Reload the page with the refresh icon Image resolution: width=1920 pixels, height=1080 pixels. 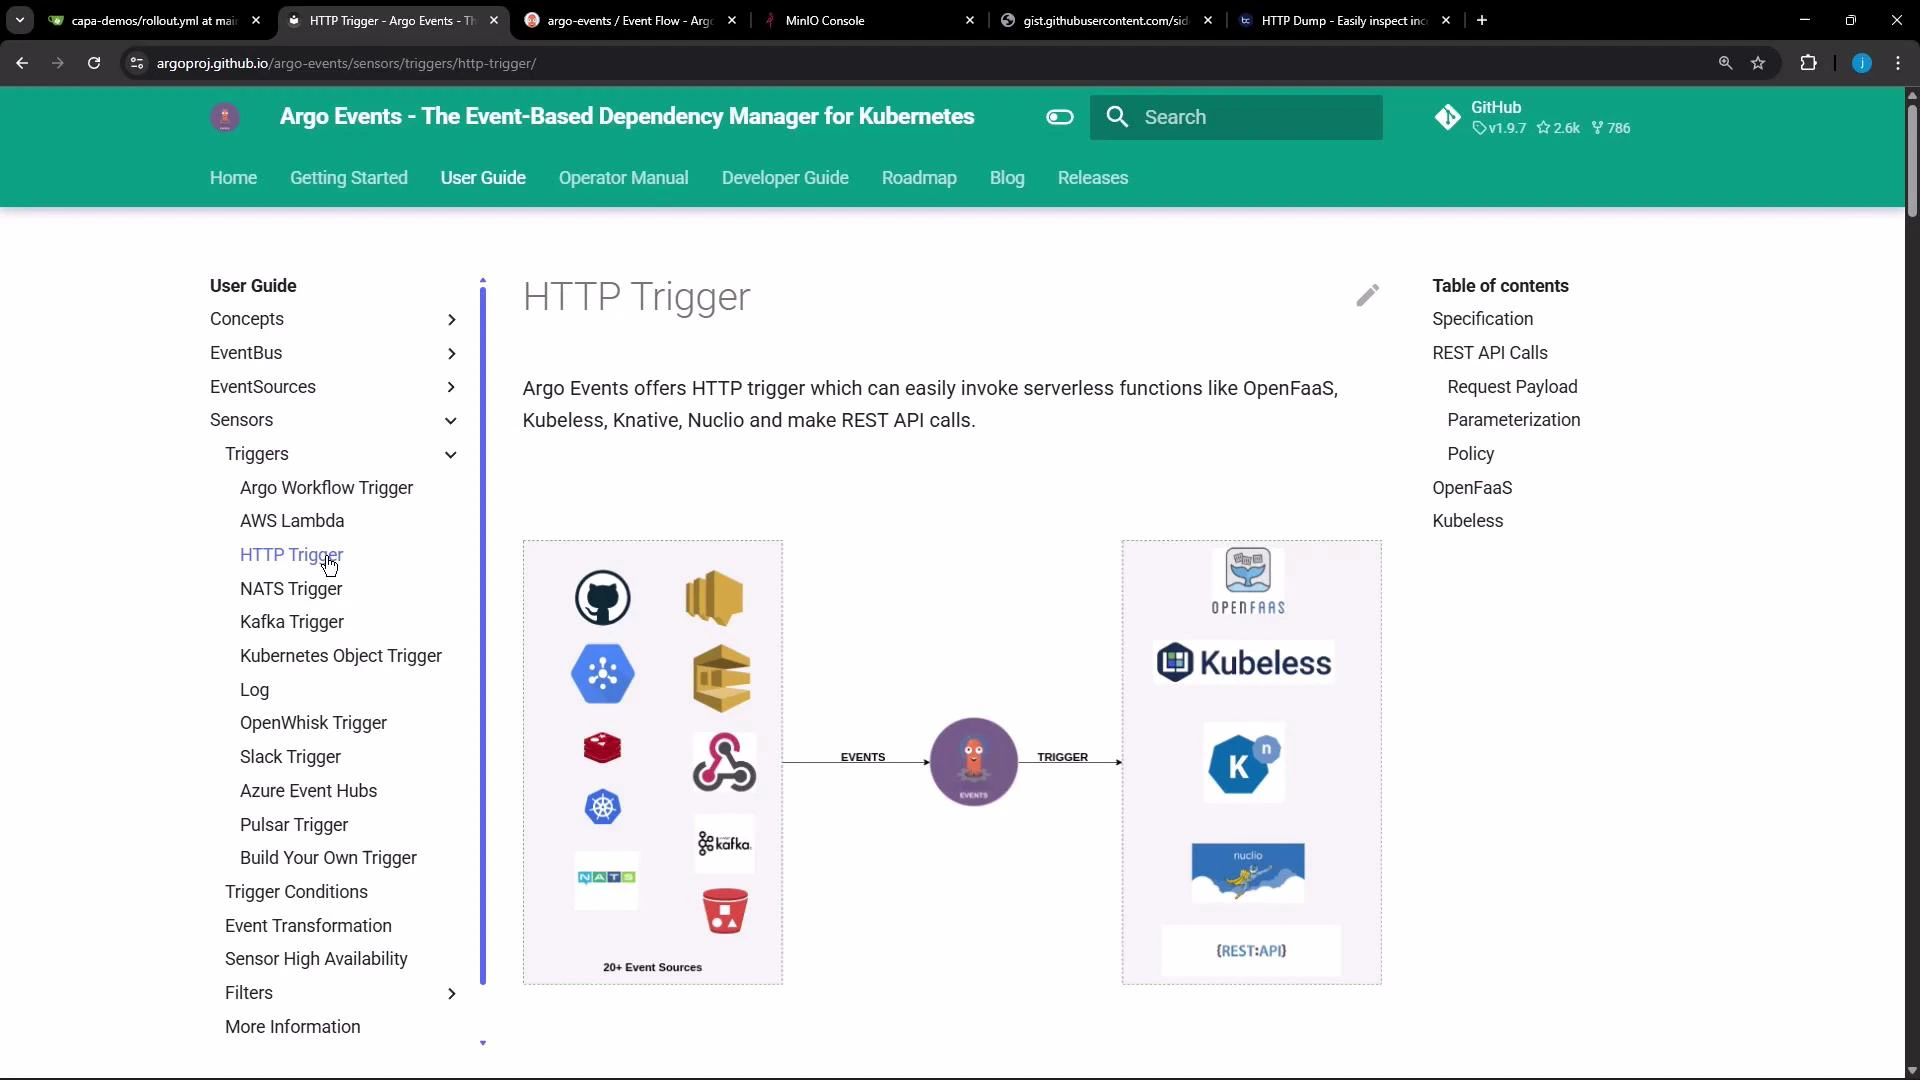[94, 63]
